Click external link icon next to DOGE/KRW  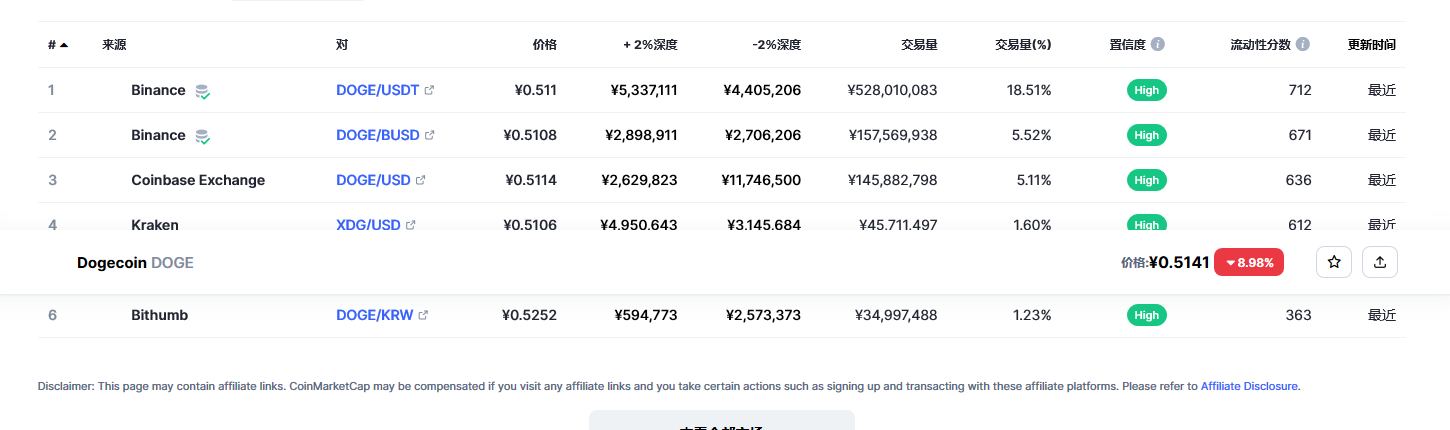pos(423,315)
